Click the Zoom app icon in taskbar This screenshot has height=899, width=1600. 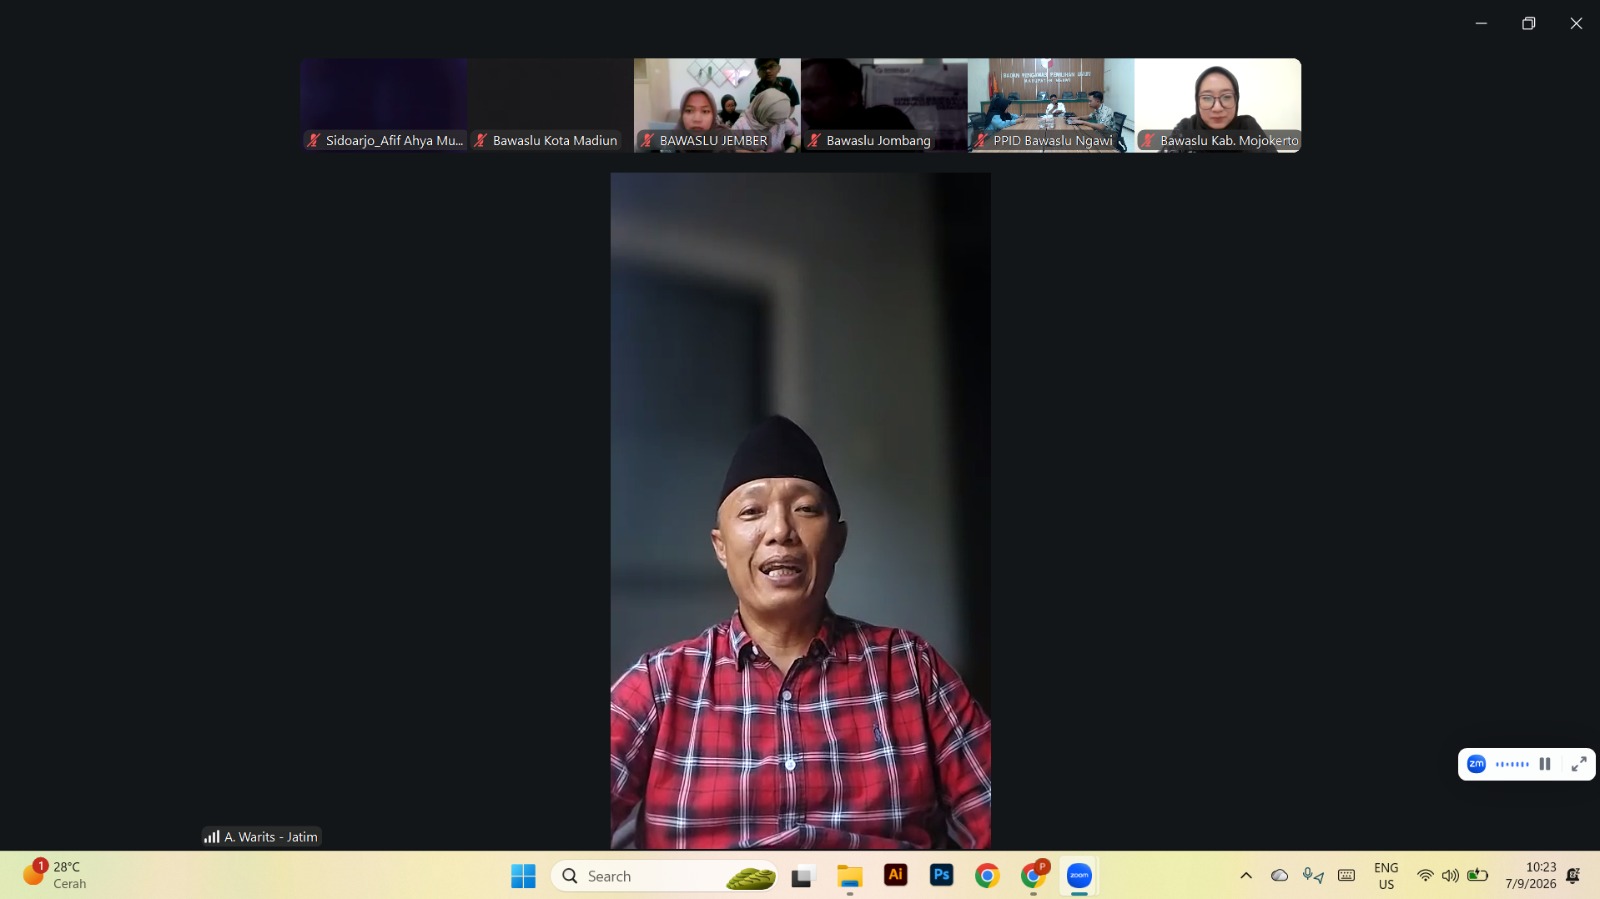1079,876
